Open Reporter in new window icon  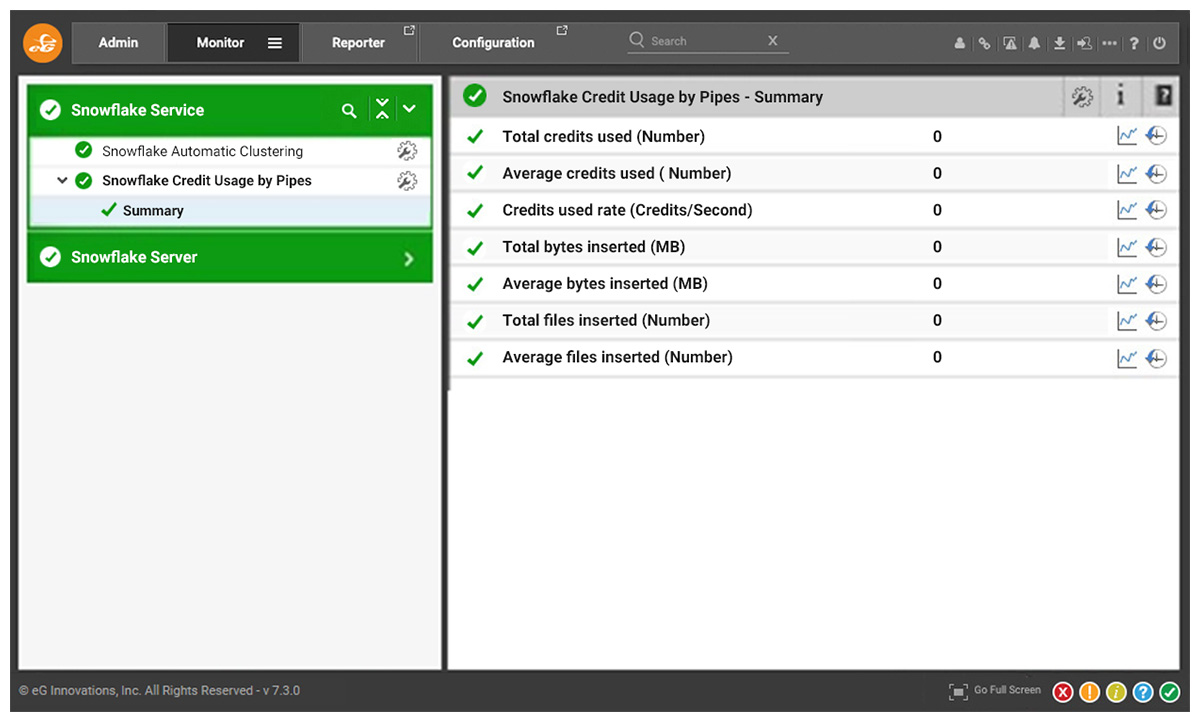[x=408, y=31]
